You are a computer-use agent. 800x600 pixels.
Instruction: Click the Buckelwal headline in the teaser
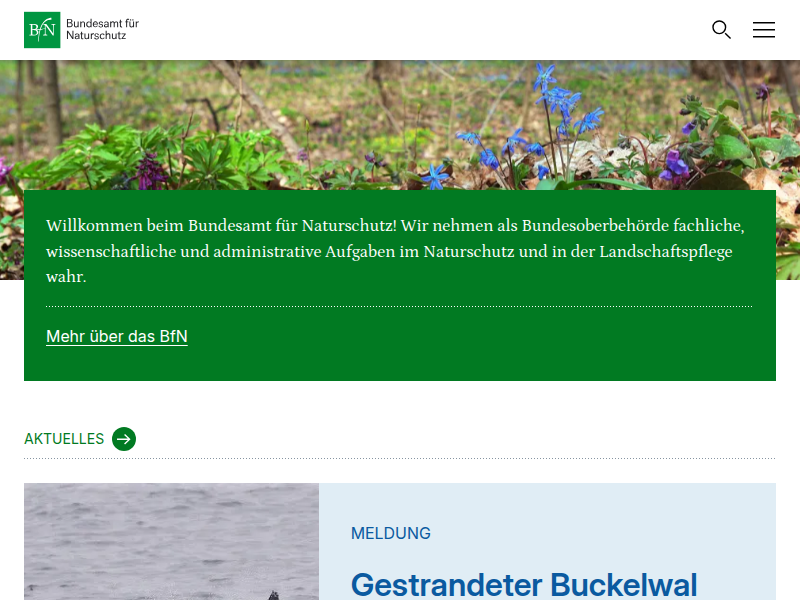524,585
